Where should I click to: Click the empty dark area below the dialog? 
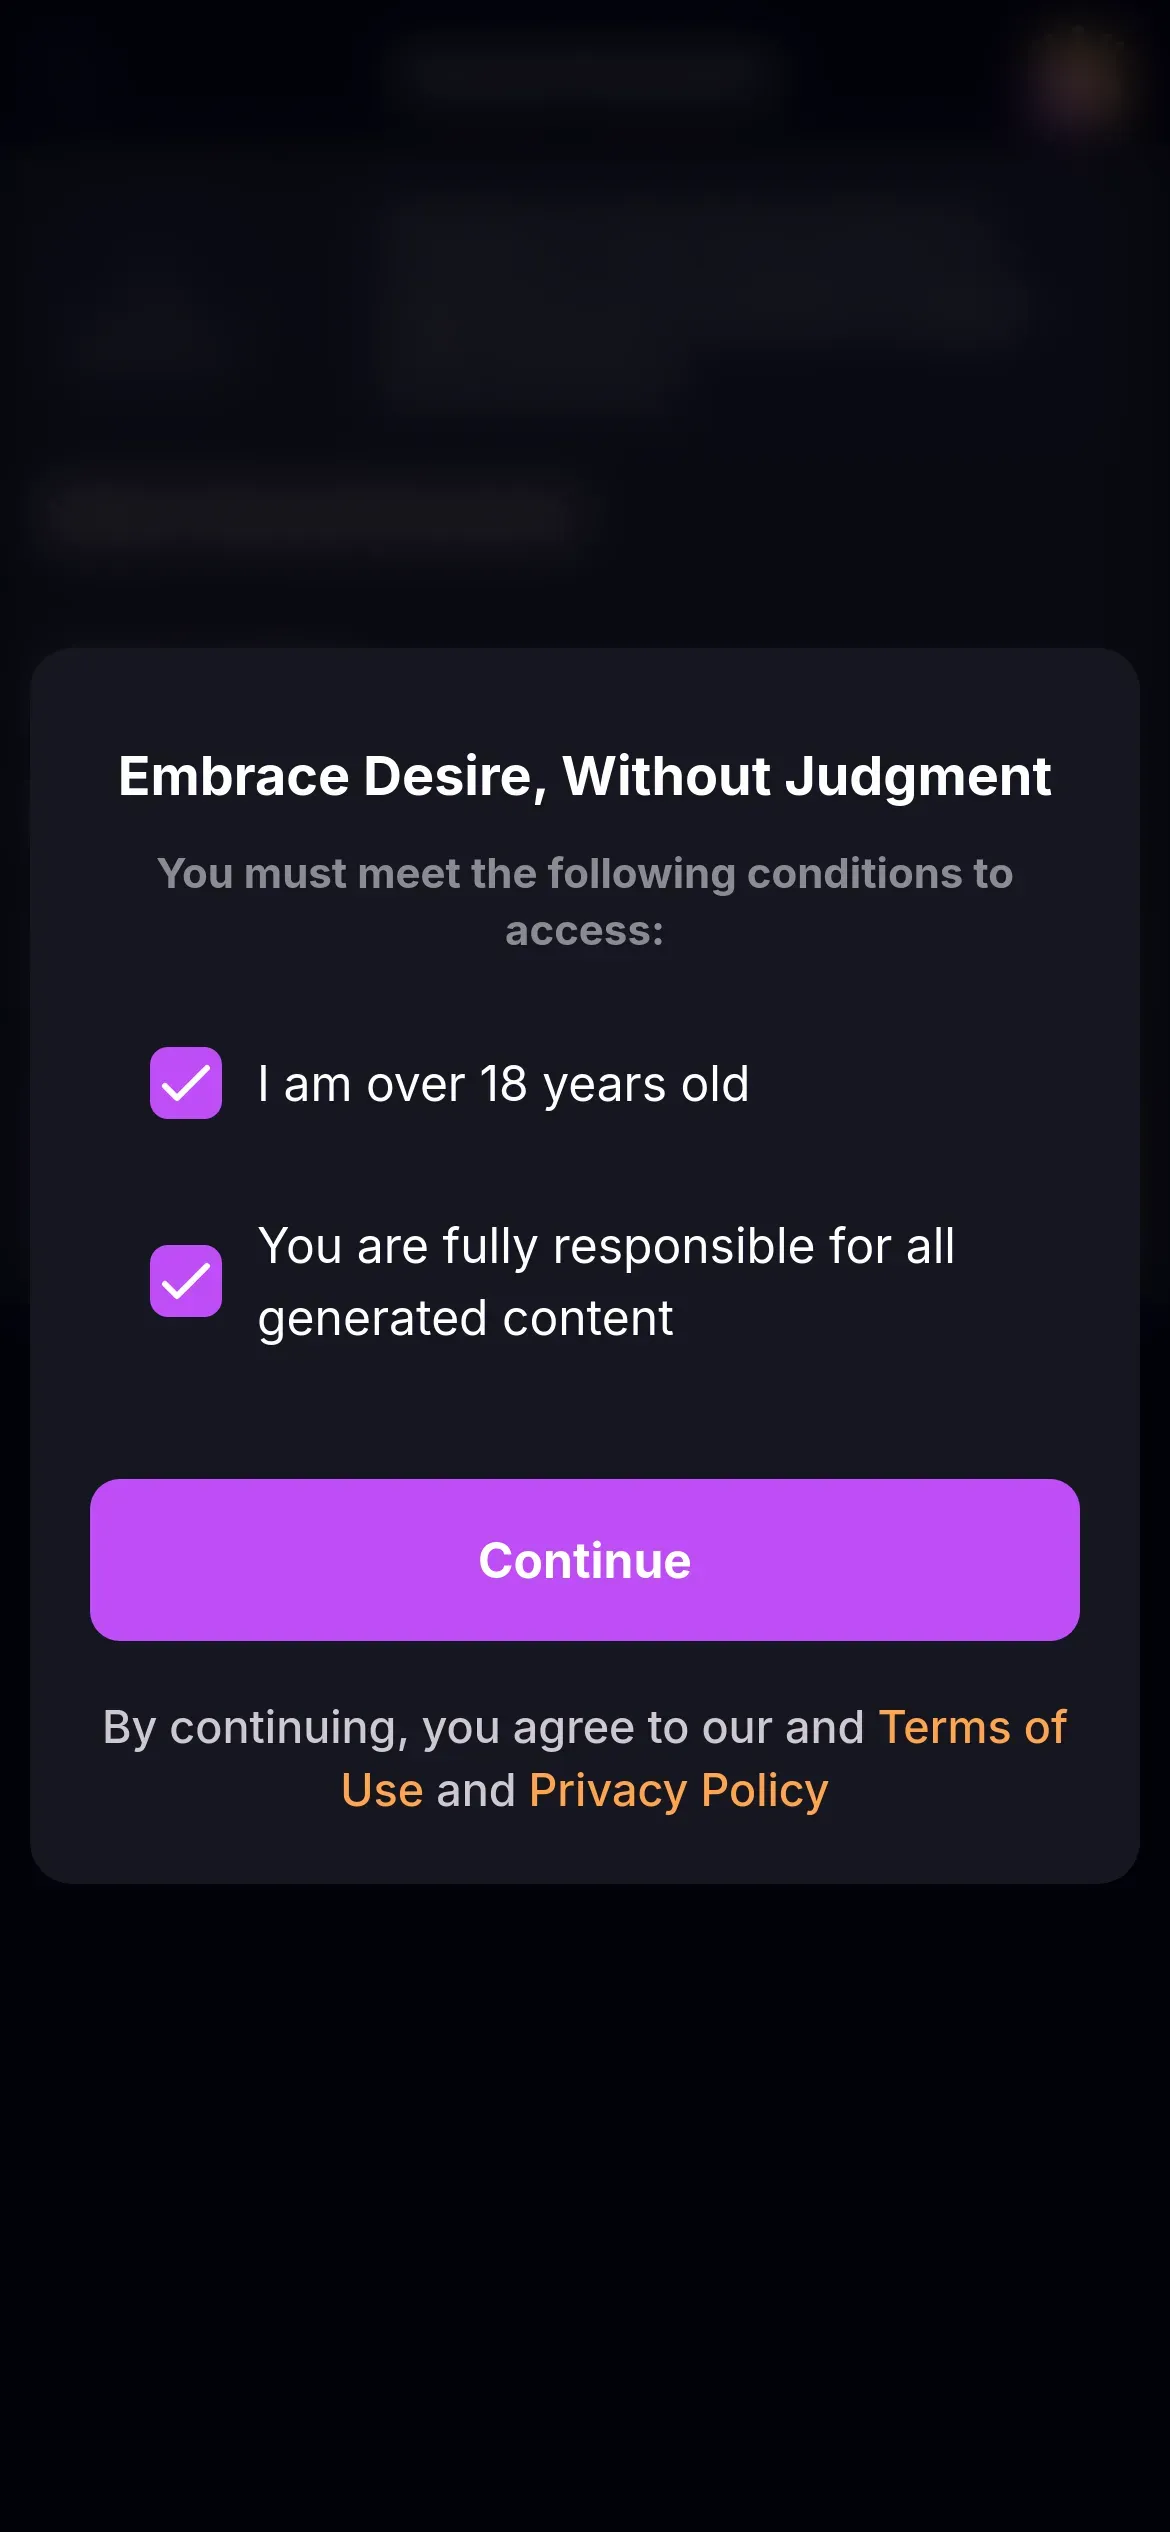pyautogui.click(x=585, y=2200)
